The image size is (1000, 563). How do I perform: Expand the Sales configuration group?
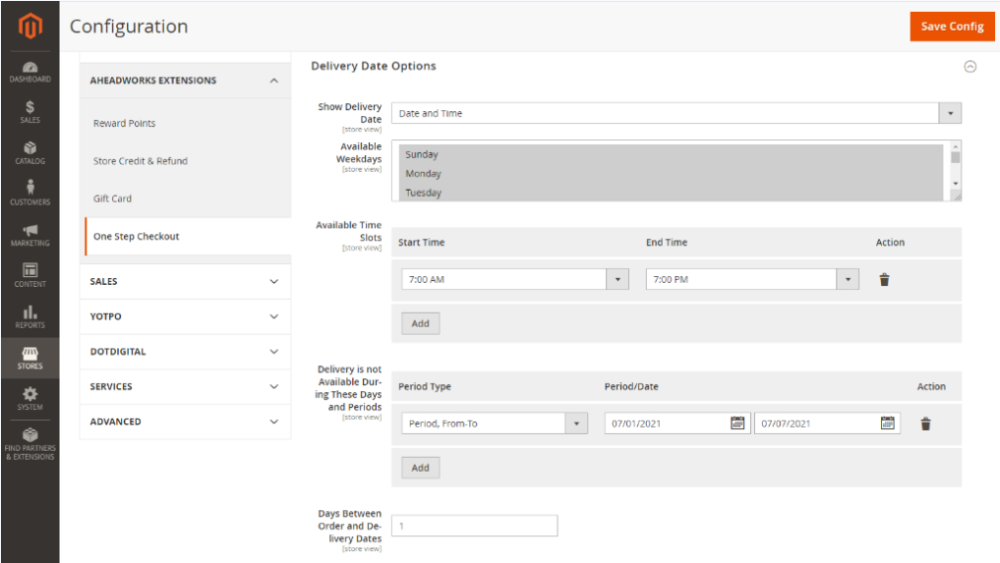(185, 281)
